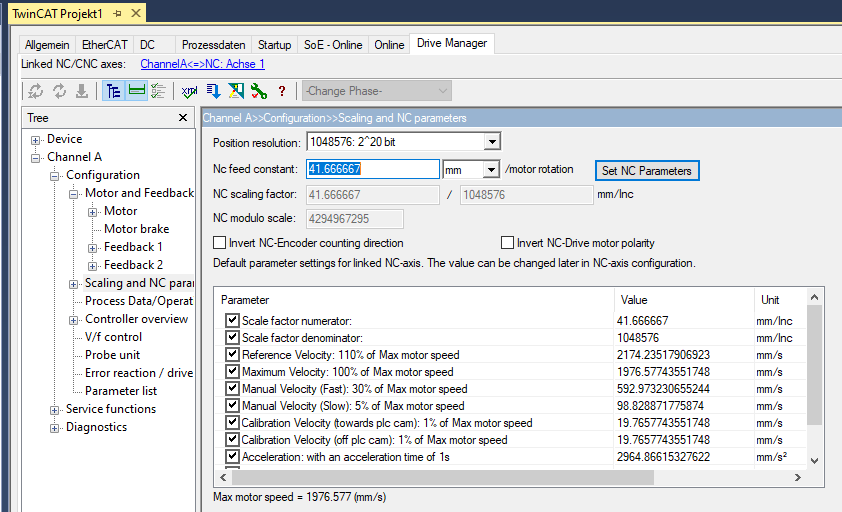Expand the Motor tree node
The image size is (842, 512).
tap(92, 212)
